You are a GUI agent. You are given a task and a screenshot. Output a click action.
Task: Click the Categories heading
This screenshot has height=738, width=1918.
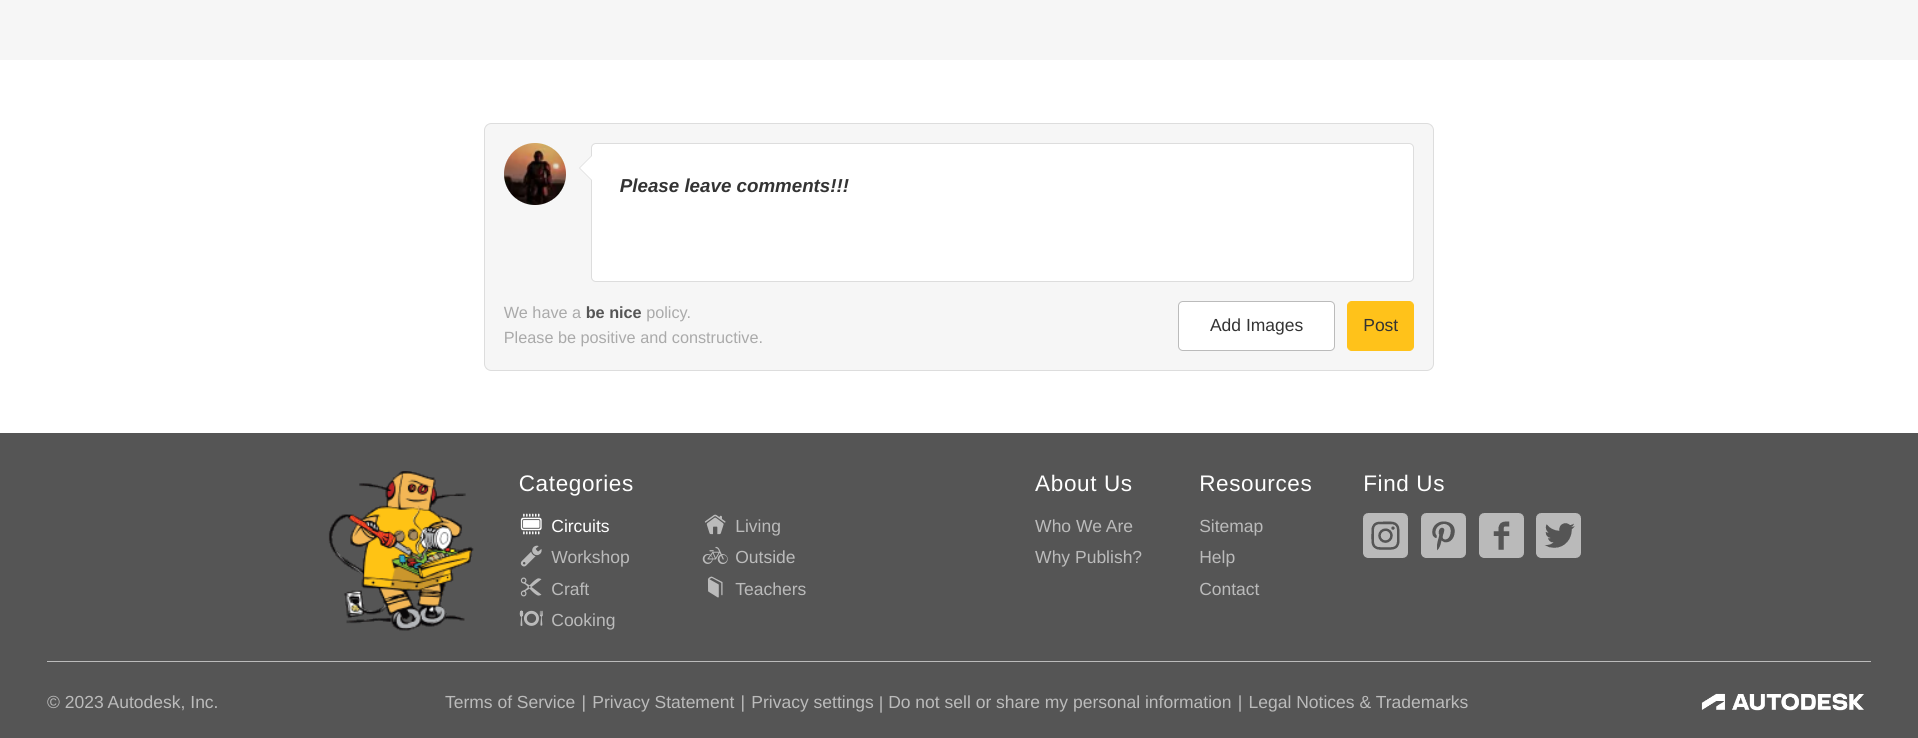tap(576, 484)
